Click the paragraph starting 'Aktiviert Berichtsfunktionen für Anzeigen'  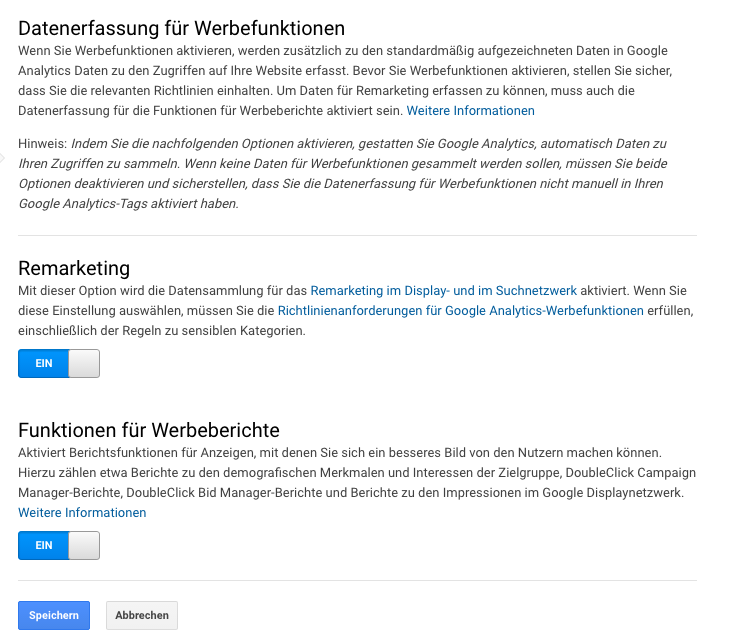pyautogui.click(x=357, y=482)
